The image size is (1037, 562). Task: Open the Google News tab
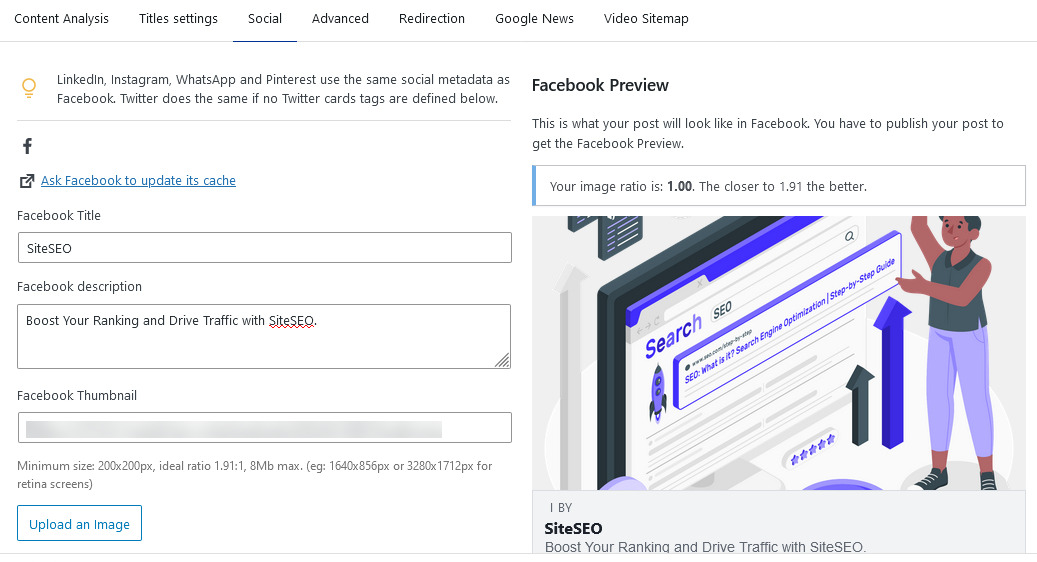pos(534,19)
